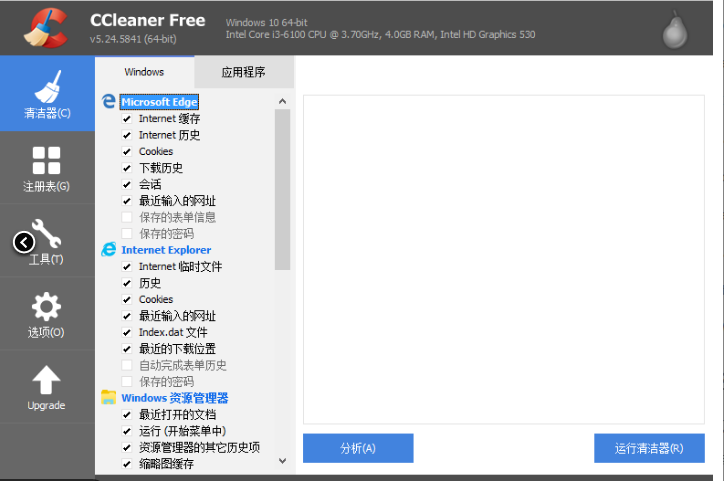Uncheck 最近打开的文档 checkbox
The image size is (724, 481).
127,415
